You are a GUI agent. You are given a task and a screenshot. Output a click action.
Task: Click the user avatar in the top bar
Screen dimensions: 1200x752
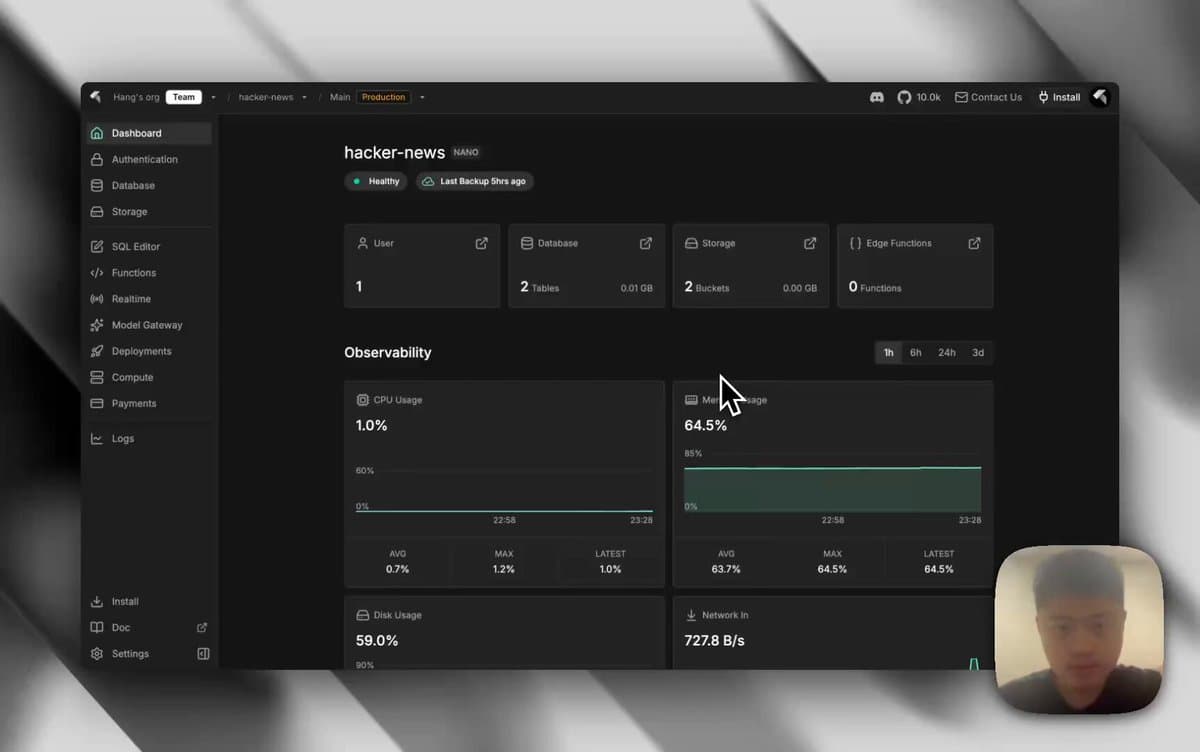pyautogui.click(x=1100, y=97)
